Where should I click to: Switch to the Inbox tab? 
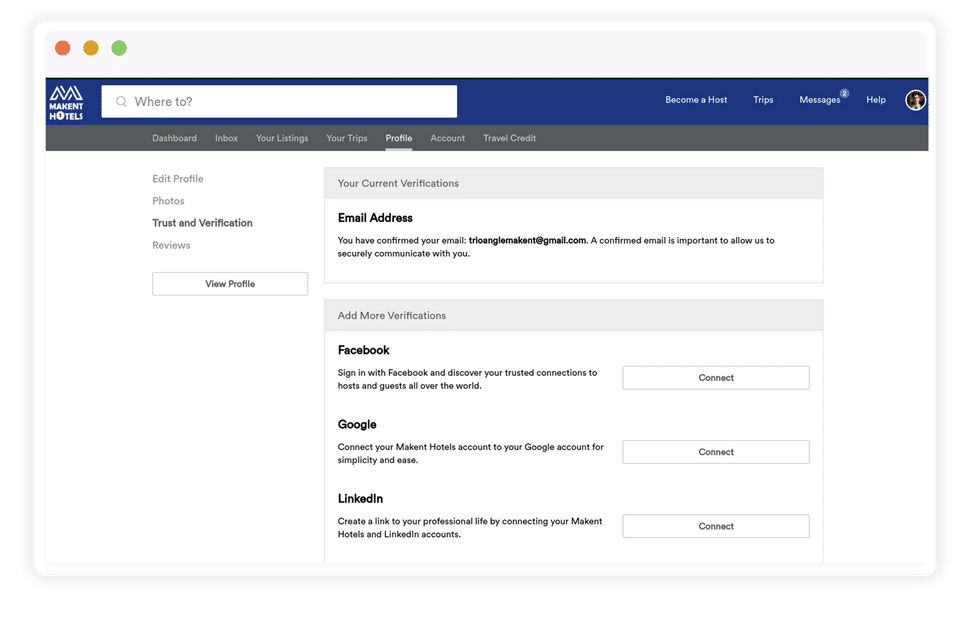point(226,138)
